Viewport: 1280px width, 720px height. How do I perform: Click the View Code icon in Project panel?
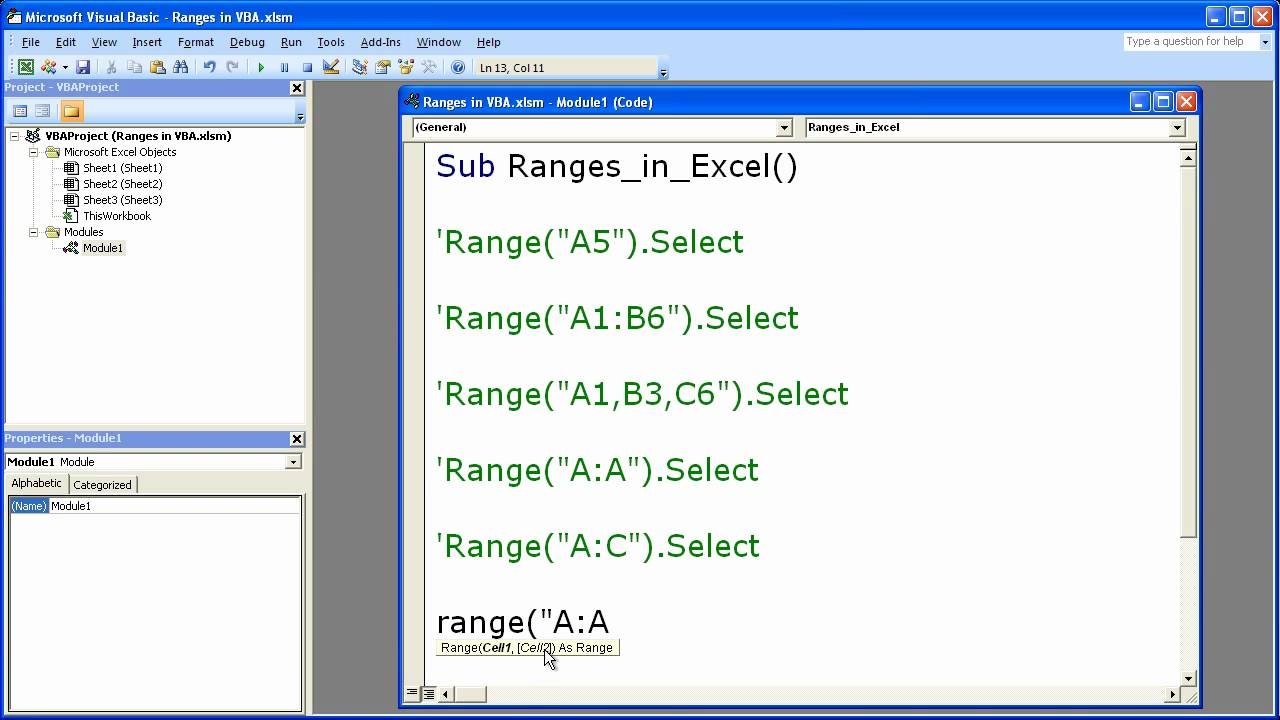pos(20,111)
